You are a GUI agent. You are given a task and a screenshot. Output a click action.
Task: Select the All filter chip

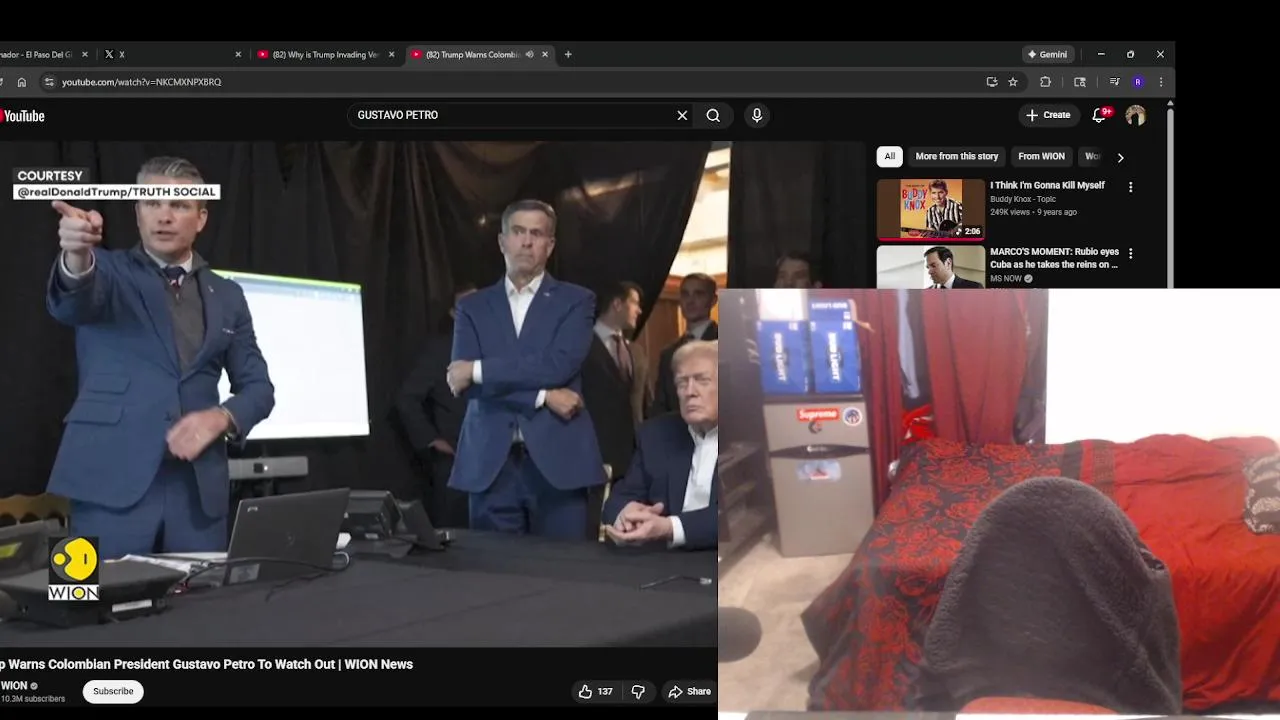(889, 156)
